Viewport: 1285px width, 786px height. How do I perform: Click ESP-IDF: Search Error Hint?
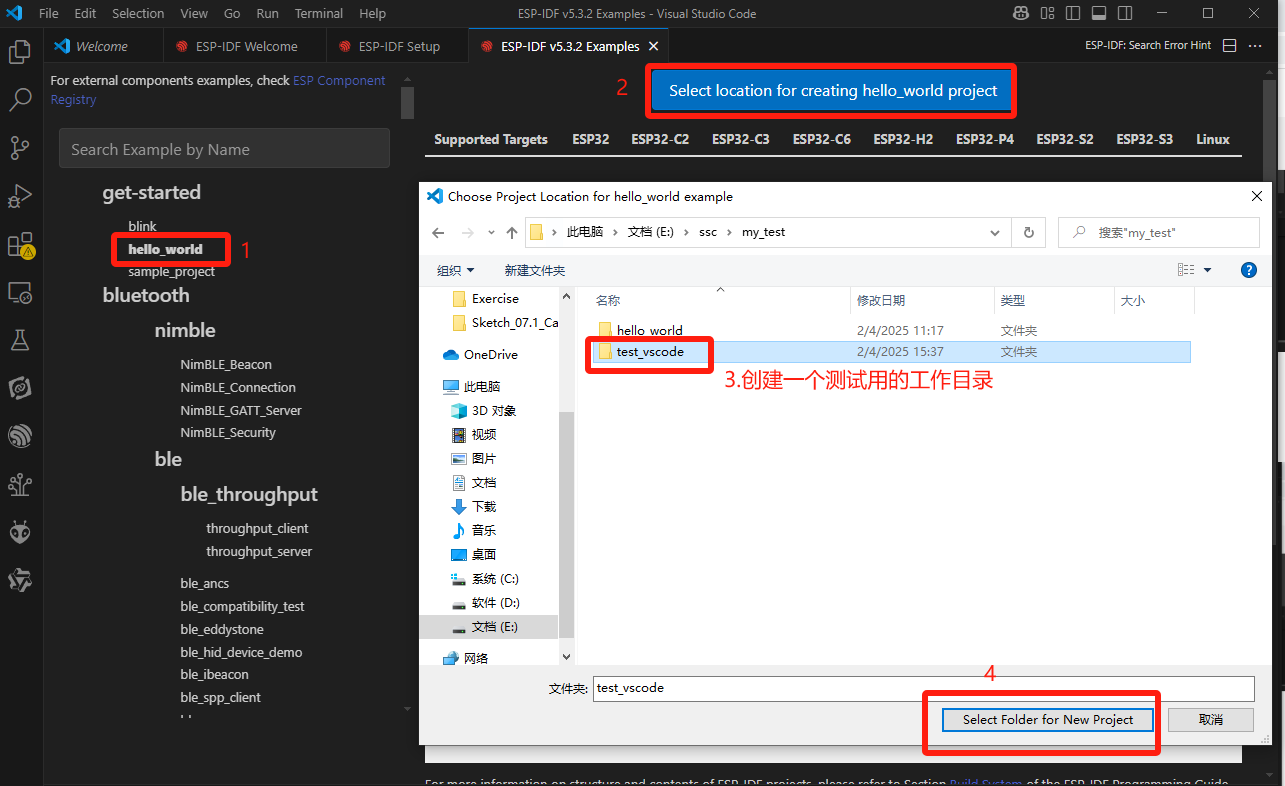coord(1148,46)
